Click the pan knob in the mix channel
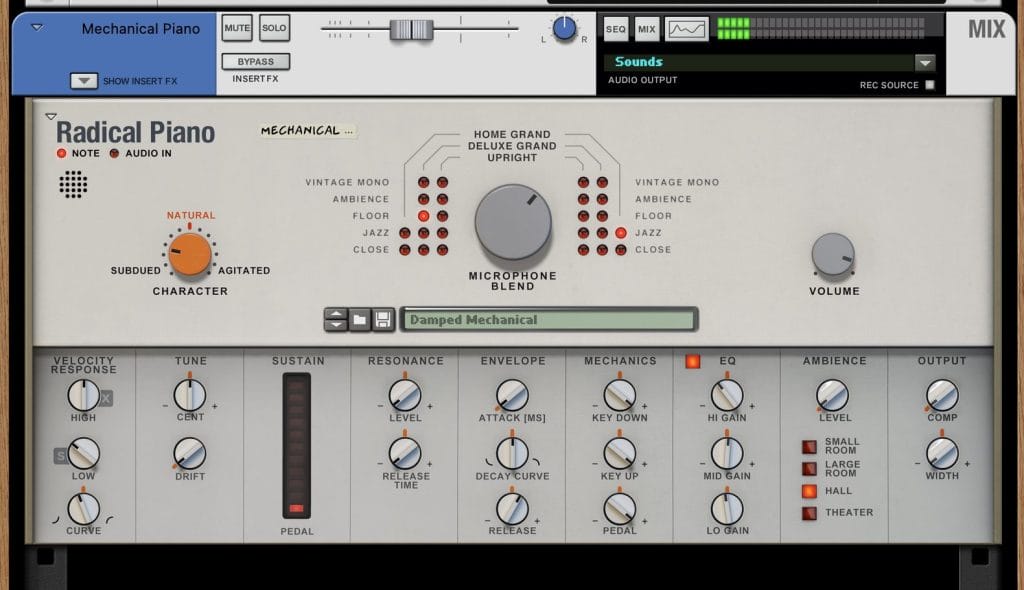The width and height of the screenshot is (1024, 590). pos(564,29)
